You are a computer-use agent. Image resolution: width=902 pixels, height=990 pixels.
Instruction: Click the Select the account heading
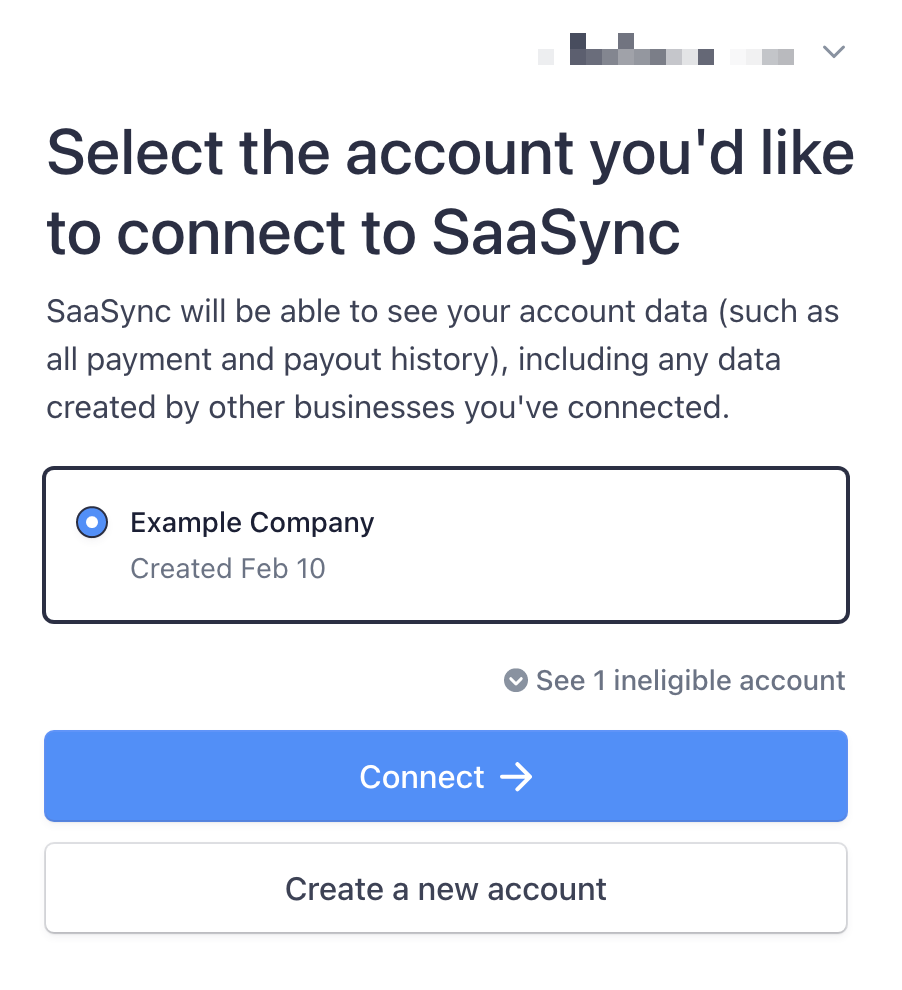pyautogui.click(x=450, y=193)
